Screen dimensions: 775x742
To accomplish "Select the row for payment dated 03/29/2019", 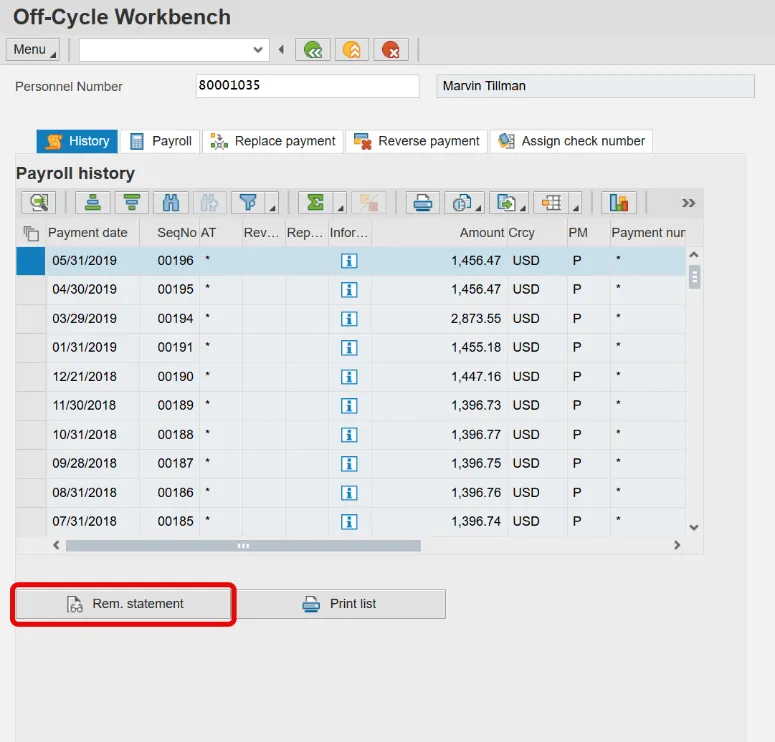I will click(30, 319).
